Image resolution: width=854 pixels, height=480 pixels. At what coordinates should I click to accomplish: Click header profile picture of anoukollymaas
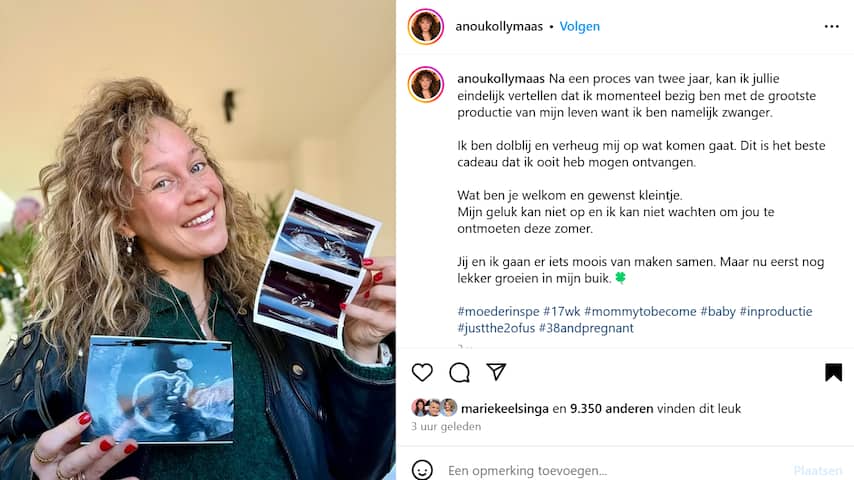(426, 26)
